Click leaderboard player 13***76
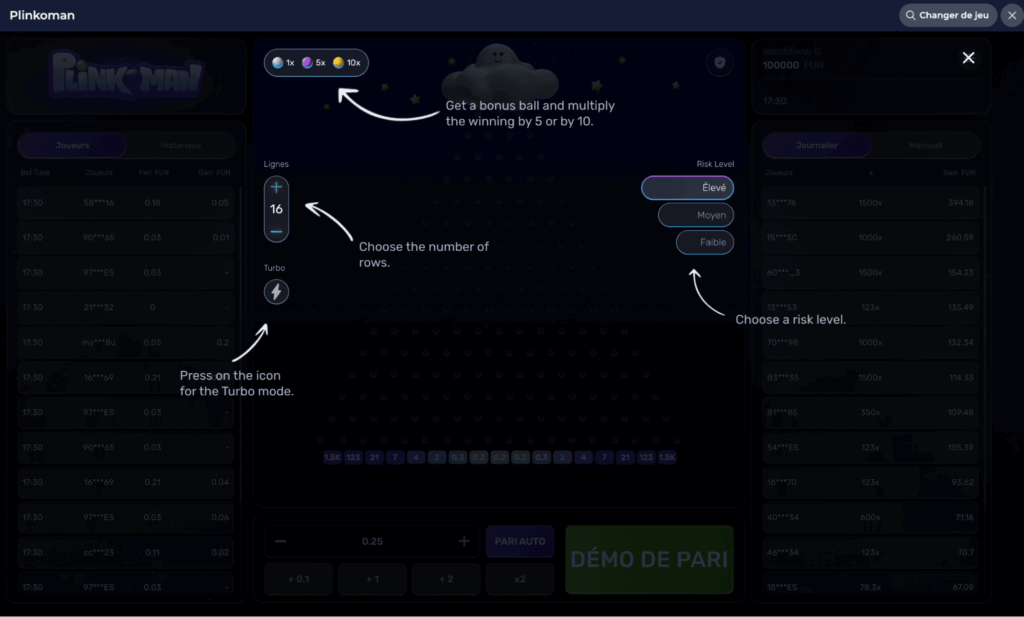The image size is (1024, 617). coord(782,202)
